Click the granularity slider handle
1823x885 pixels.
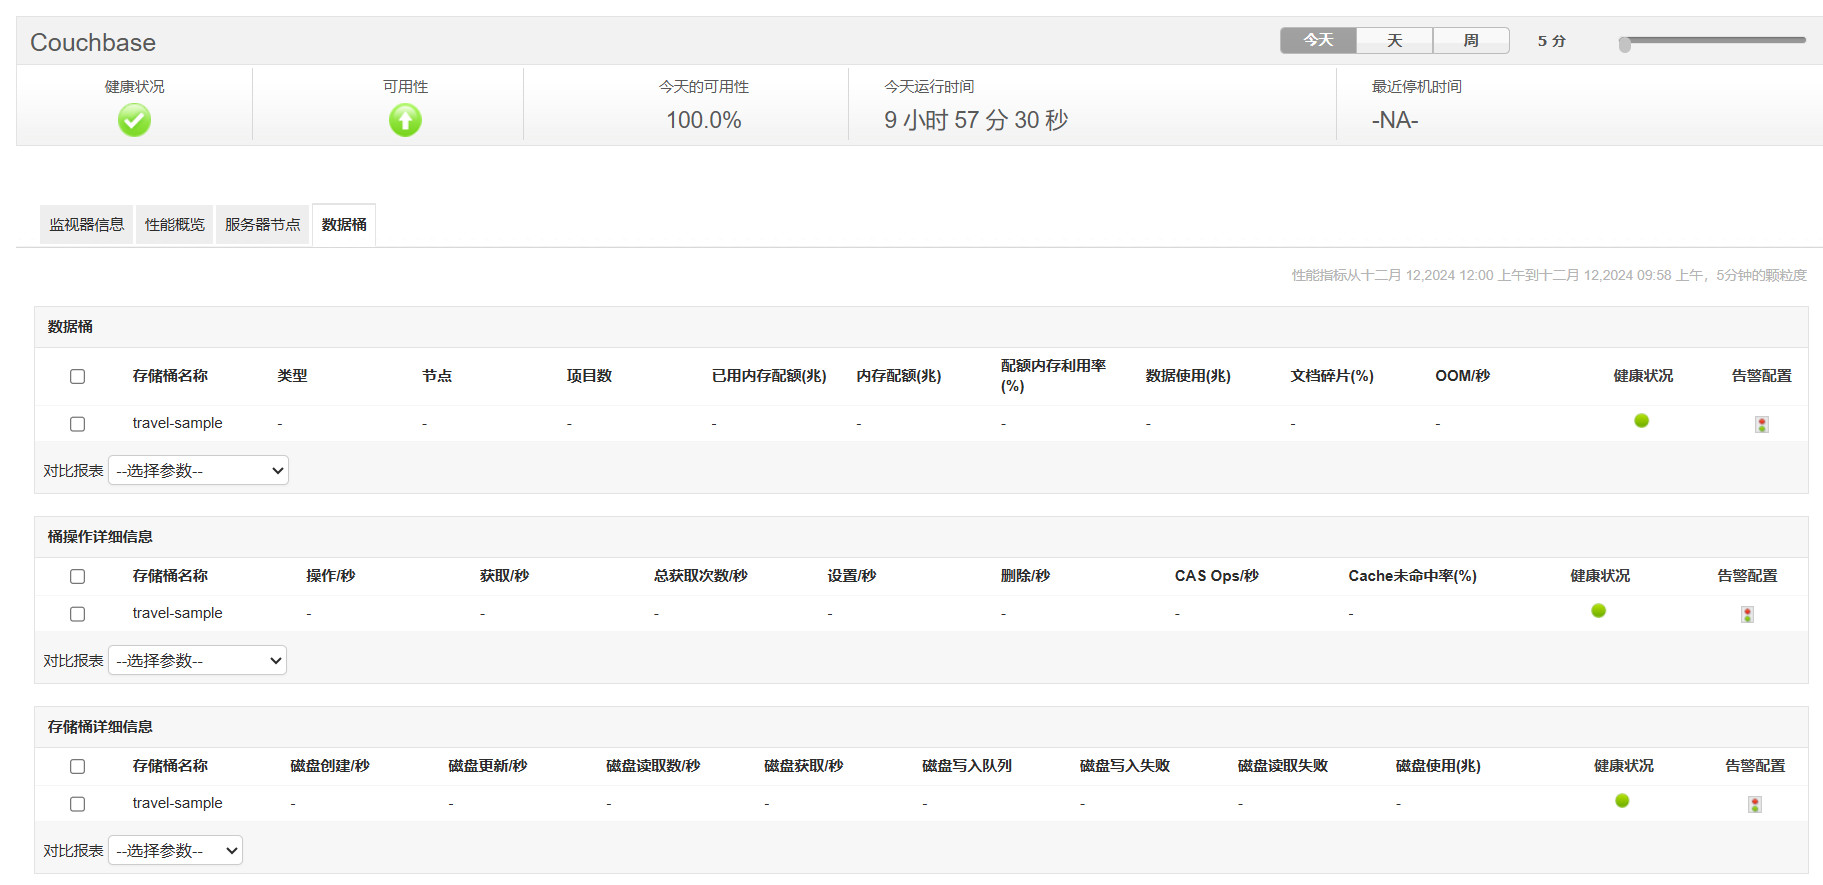tap(1625, 44)
